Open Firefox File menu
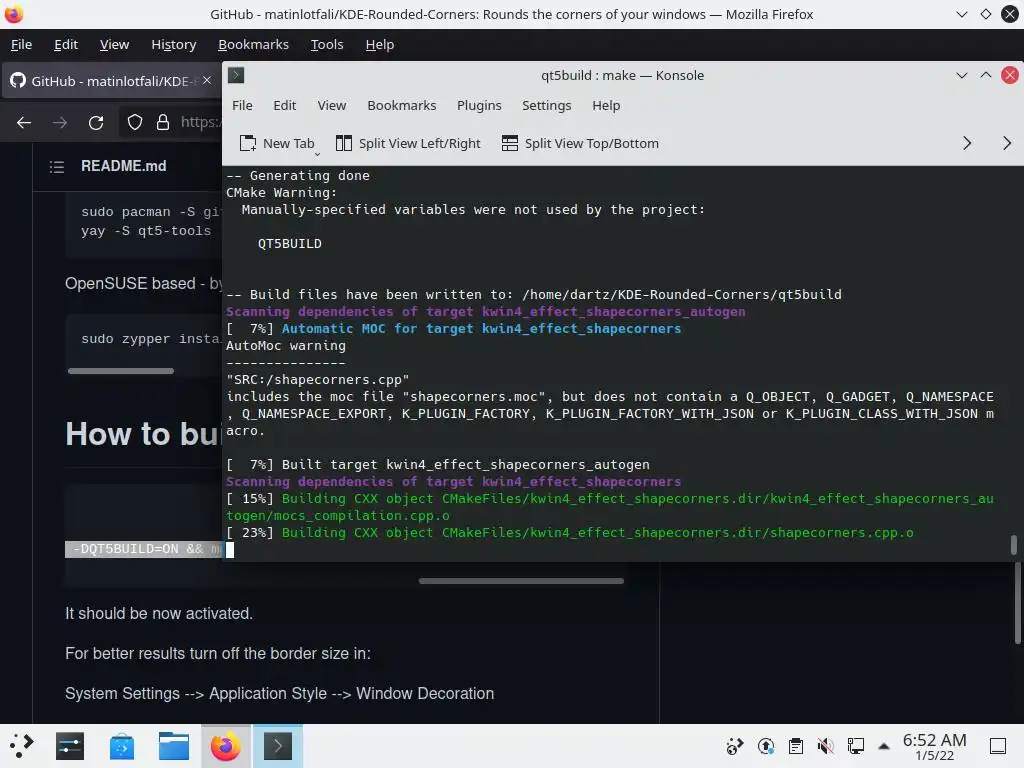1024x768 pixels. tap(22, 44)
